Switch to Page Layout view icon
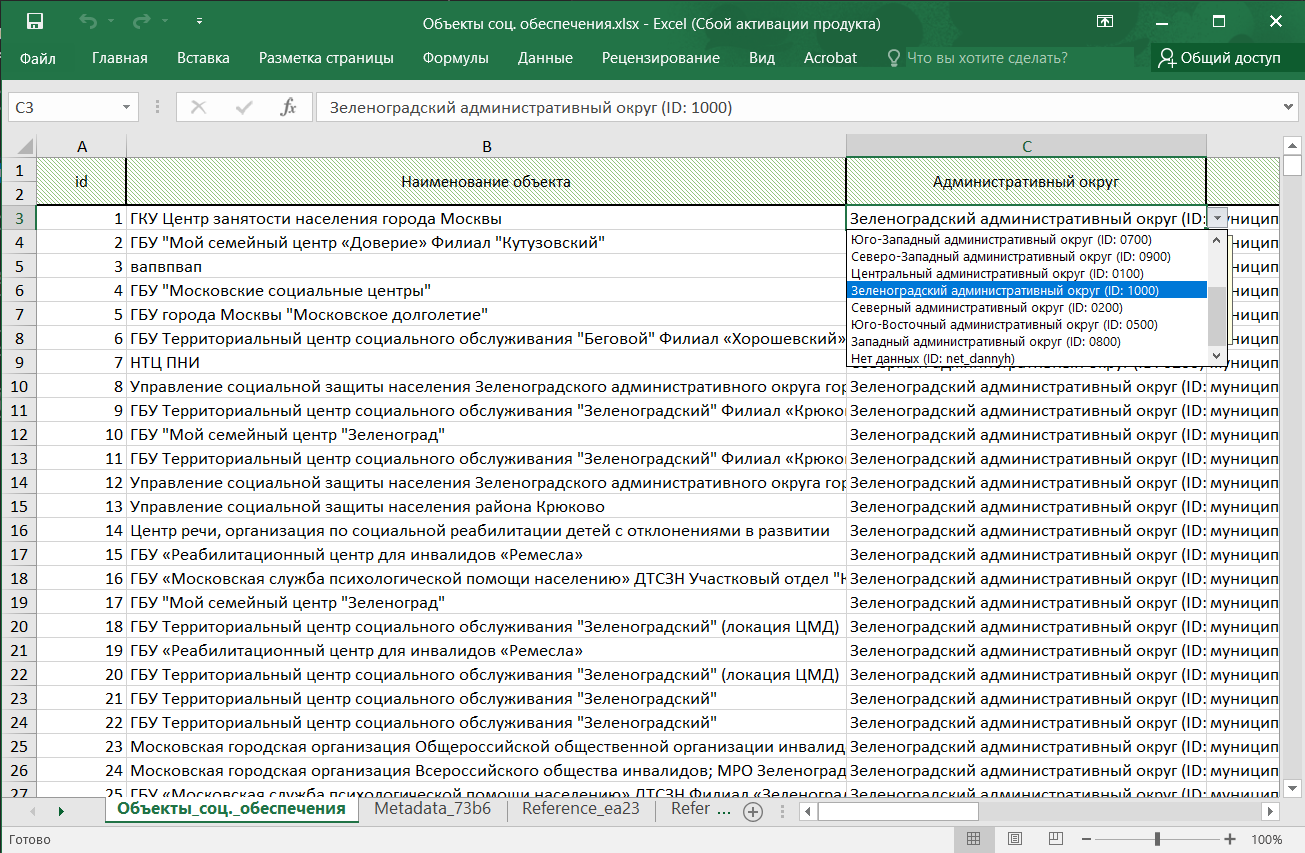 pos(1015,839)
